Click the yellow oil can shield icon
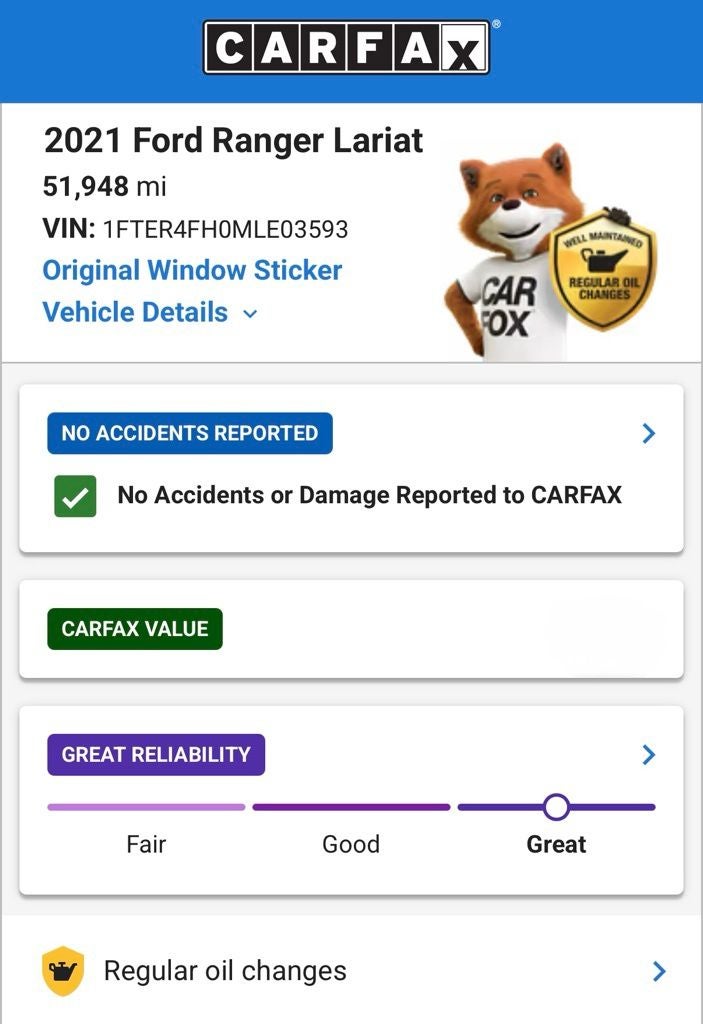The height and width of the screenshot is (1024, 703). [62, 971]
